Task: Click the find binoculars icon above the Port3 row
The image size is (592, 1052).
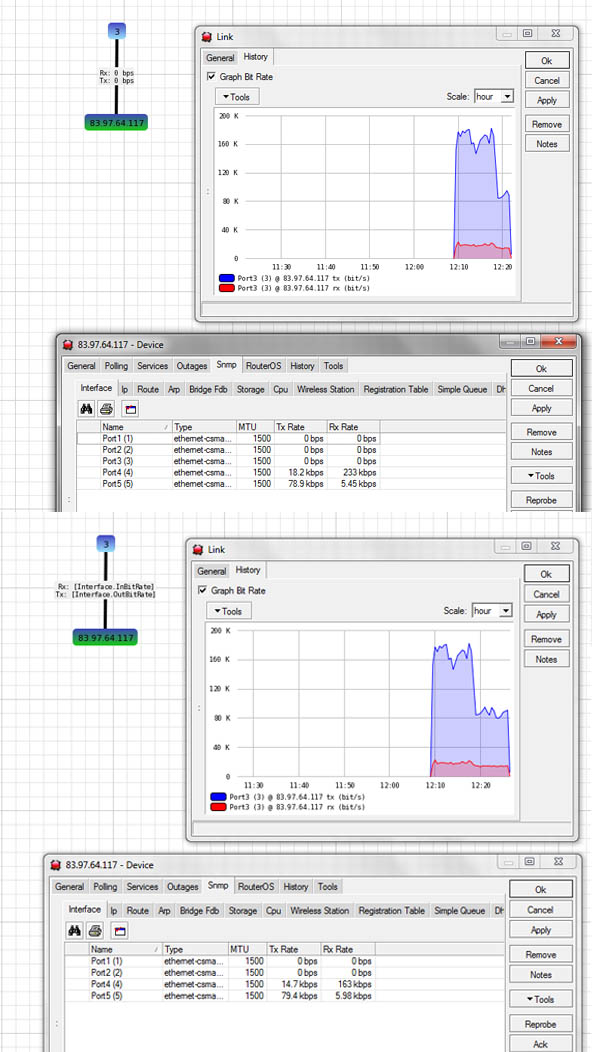Action: coord(87,408)
